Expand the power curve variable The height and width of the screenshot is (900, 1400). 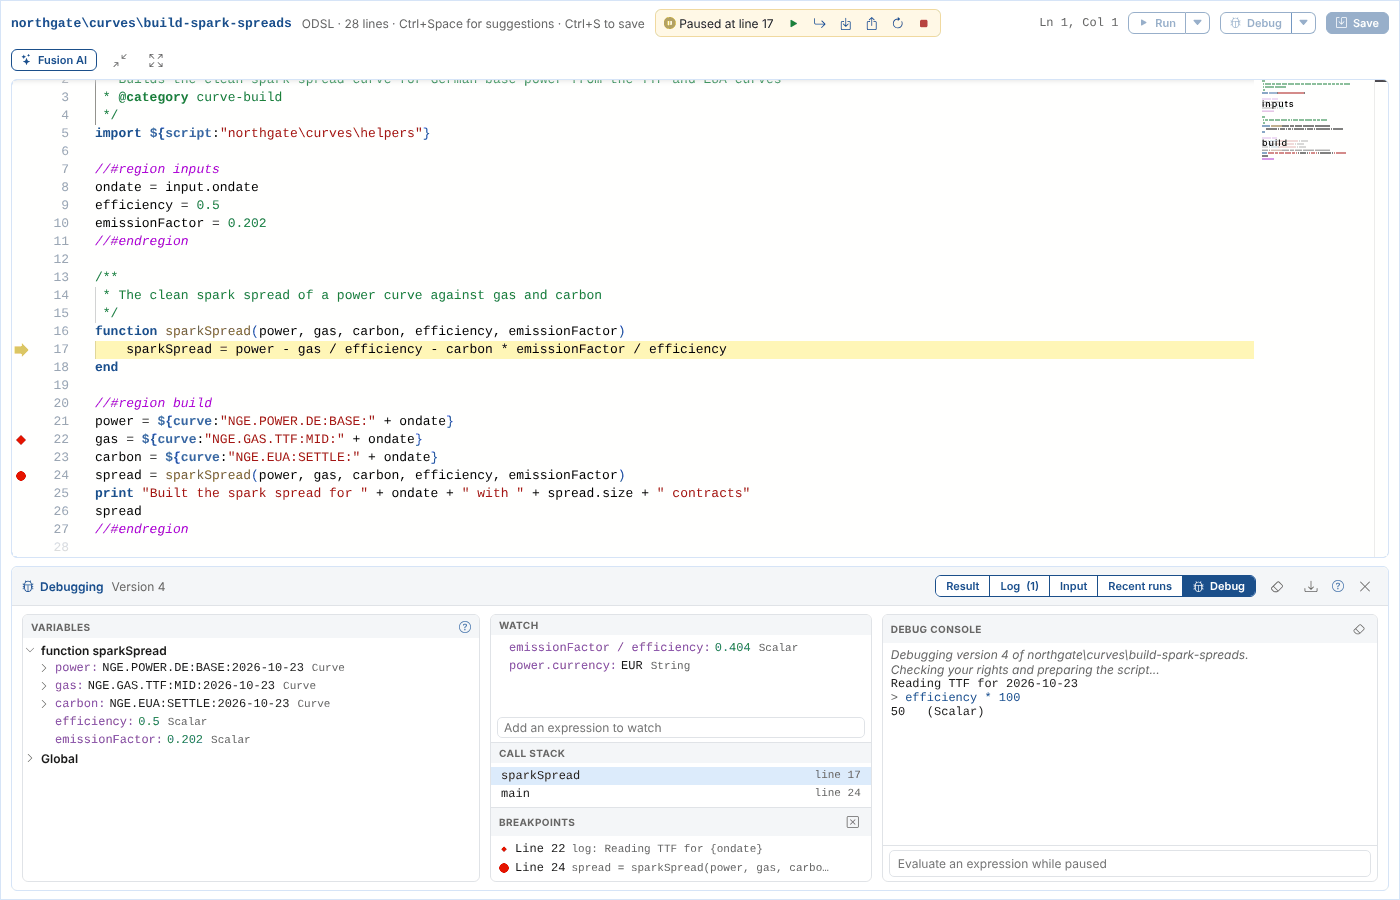[x=44, y=668]
